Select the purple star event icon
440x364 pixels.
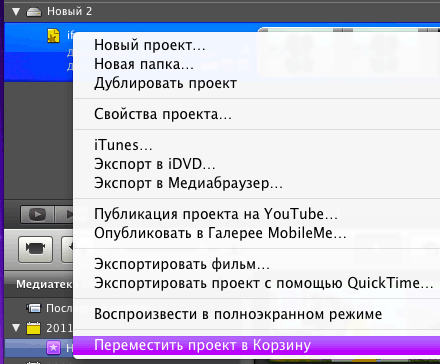(x=53, y=347)
